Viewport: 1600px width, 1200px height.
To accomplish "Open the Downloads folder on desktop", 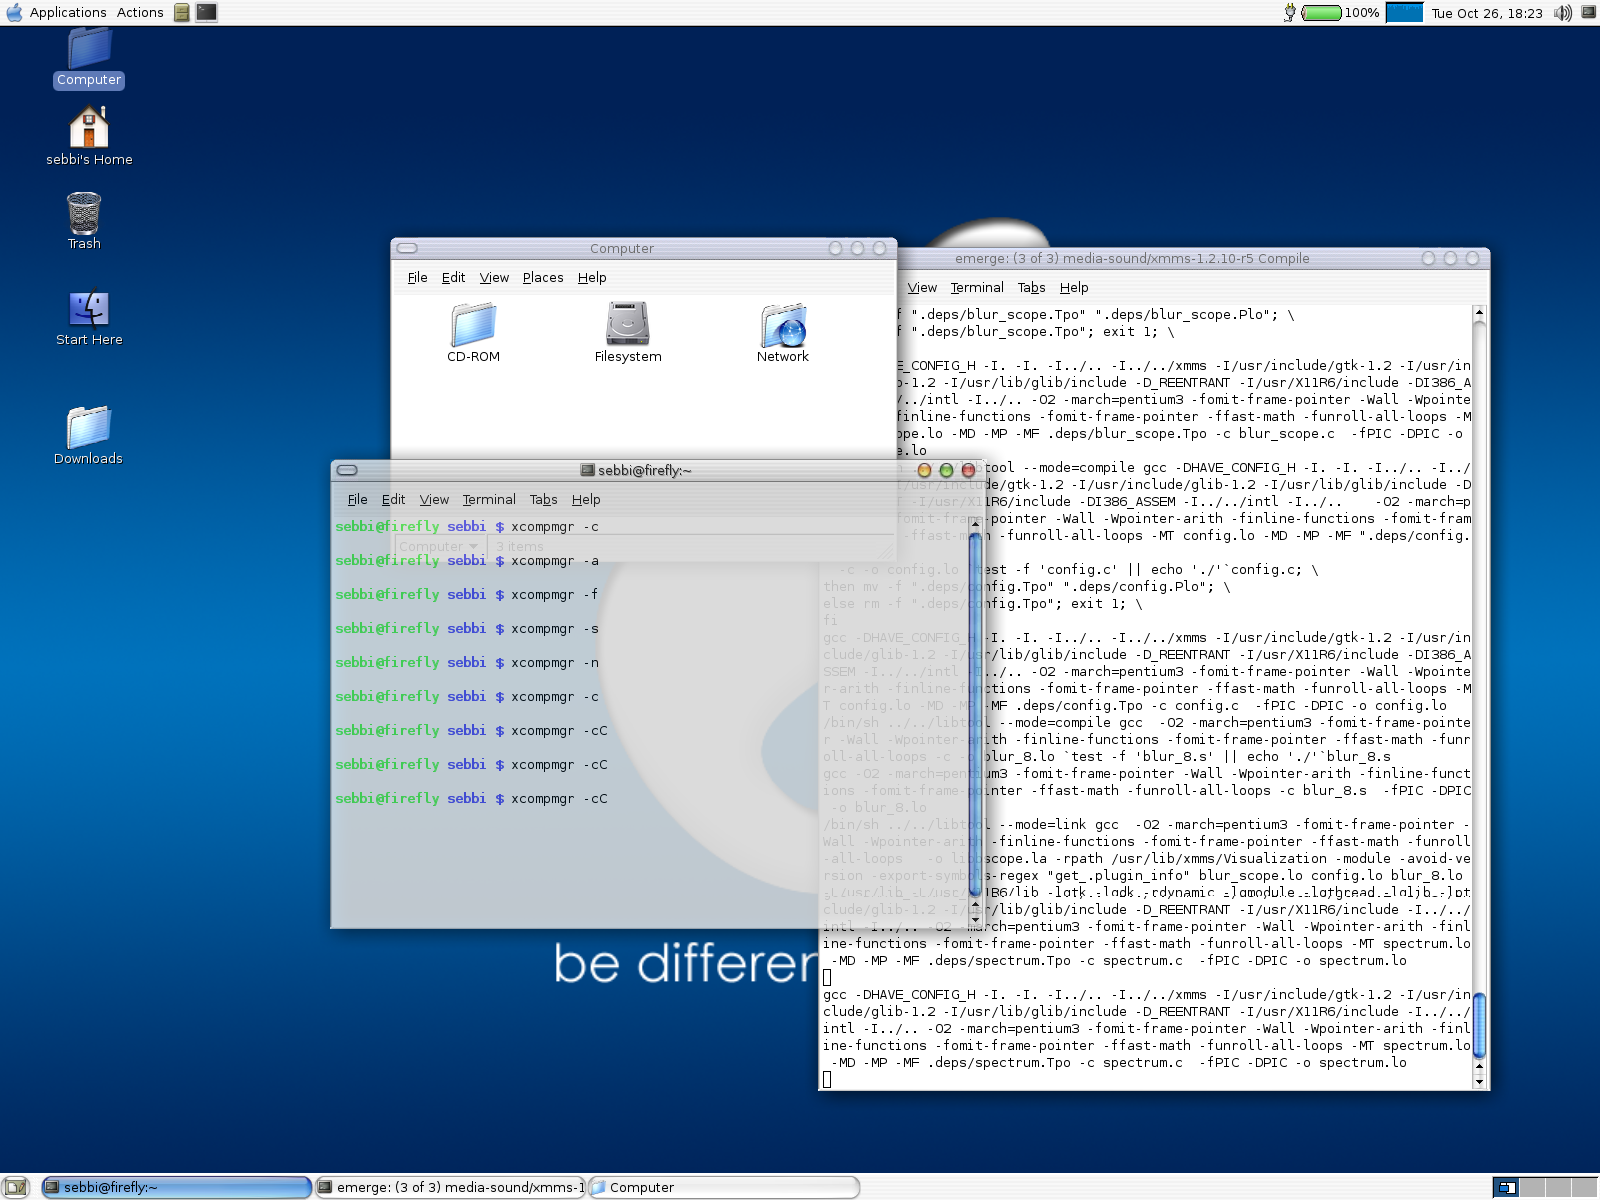I will pos(88,428).
